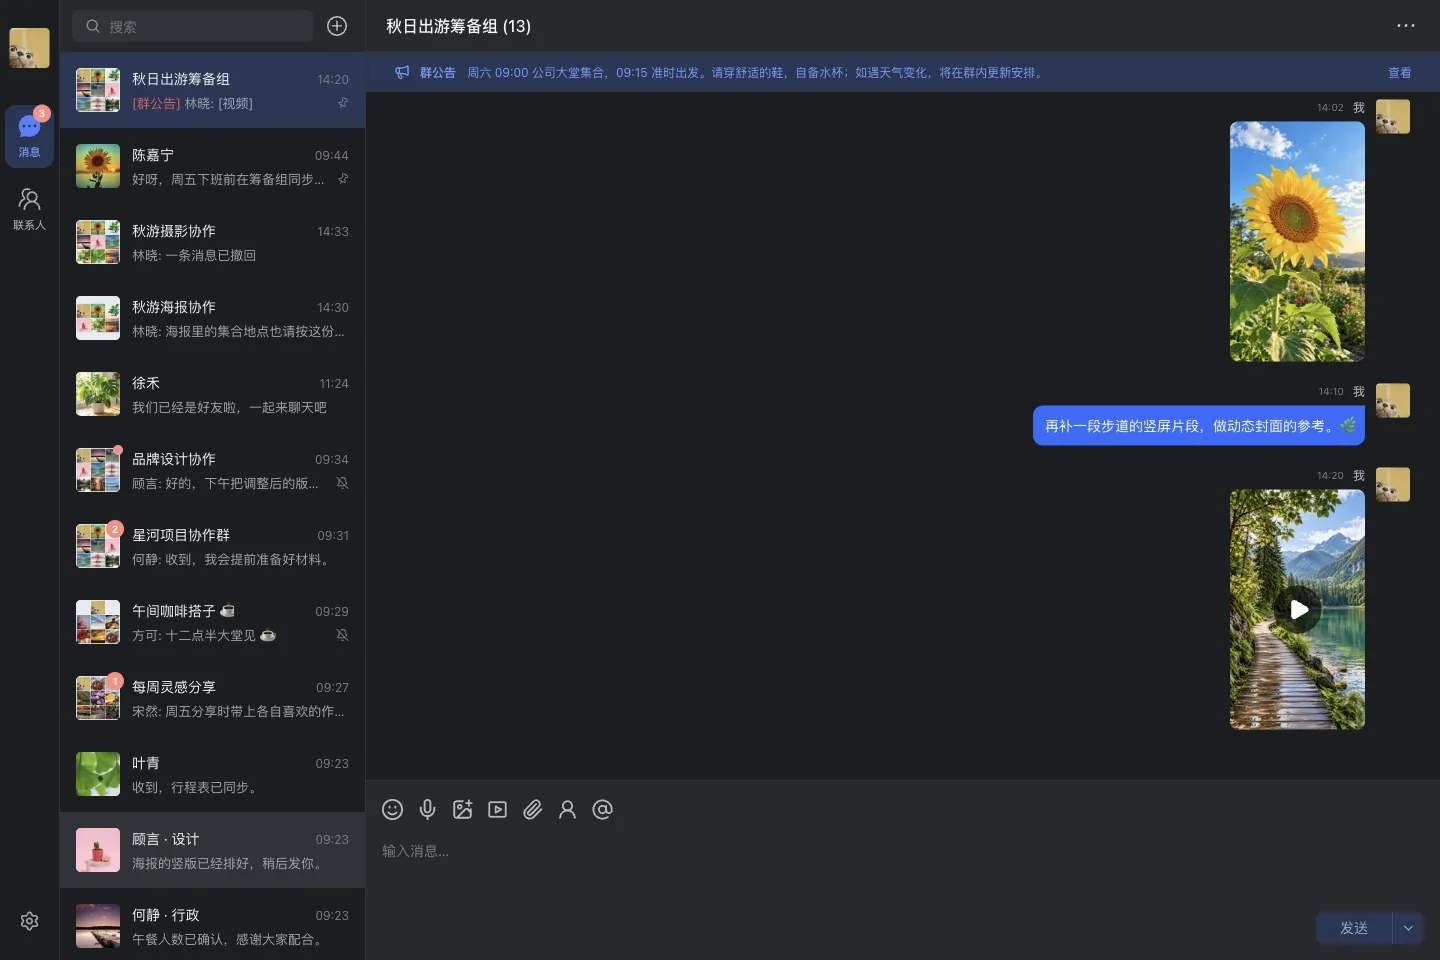Click the contact card share icon

coord(567,809)
